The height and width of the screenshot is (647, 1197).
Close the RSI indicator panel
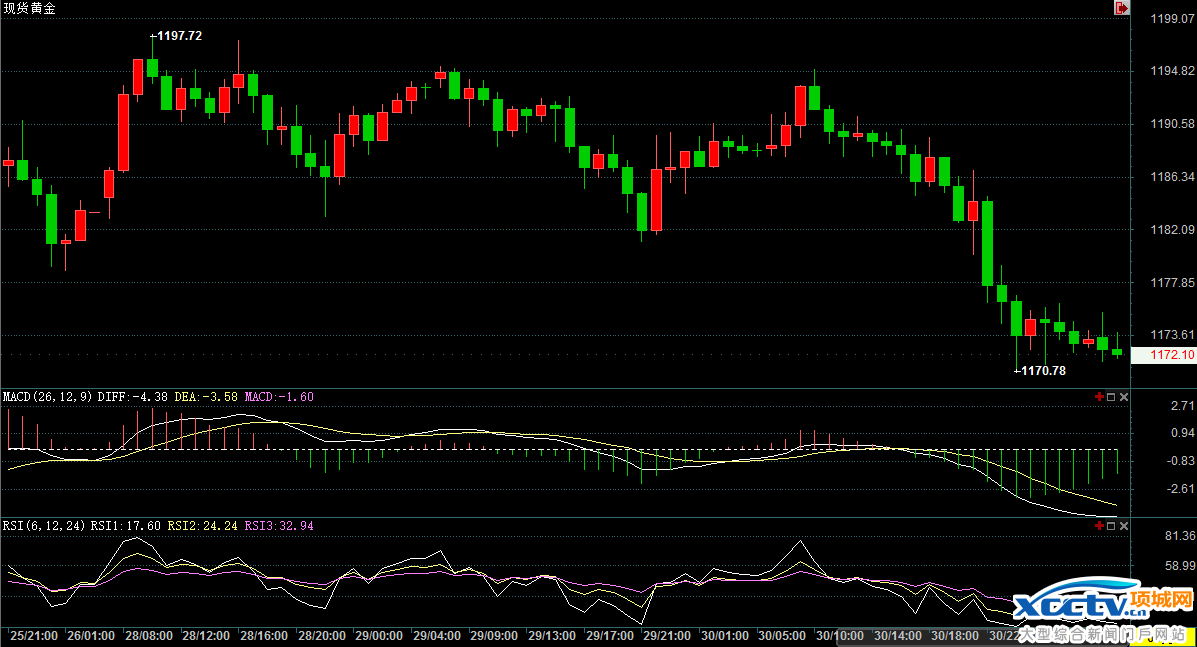[1123, 525]
